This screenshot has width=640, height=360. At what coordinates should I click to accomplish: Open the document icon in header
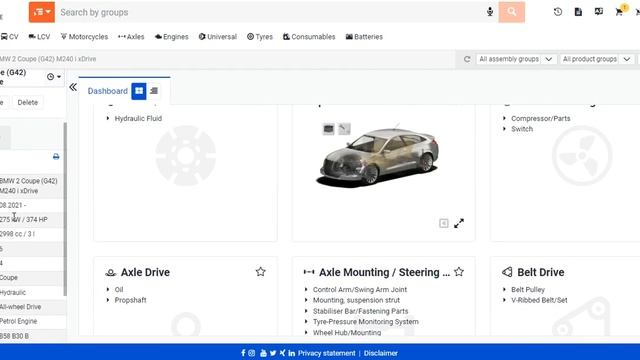point(578,12)
